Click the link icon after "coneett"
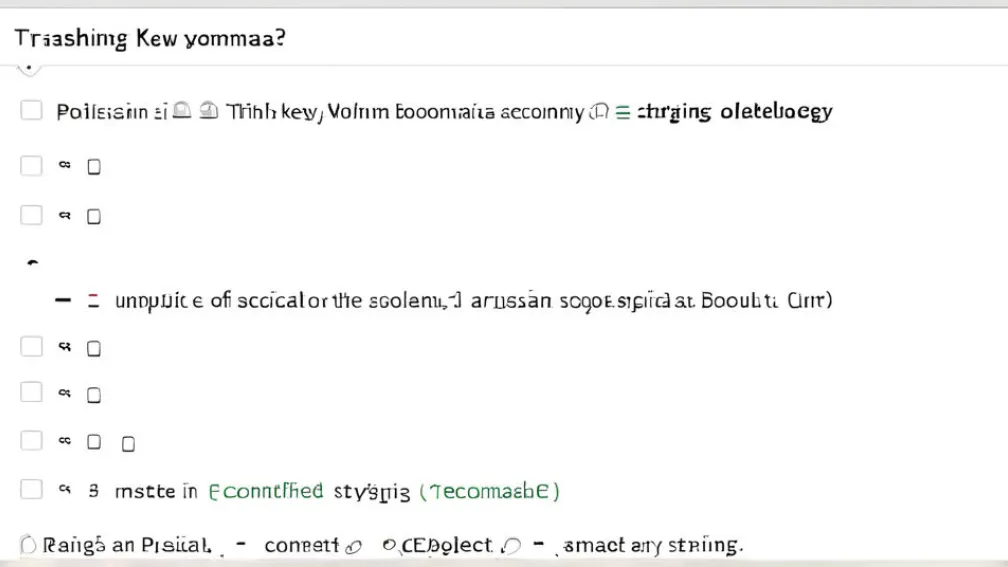 [352, 546]
